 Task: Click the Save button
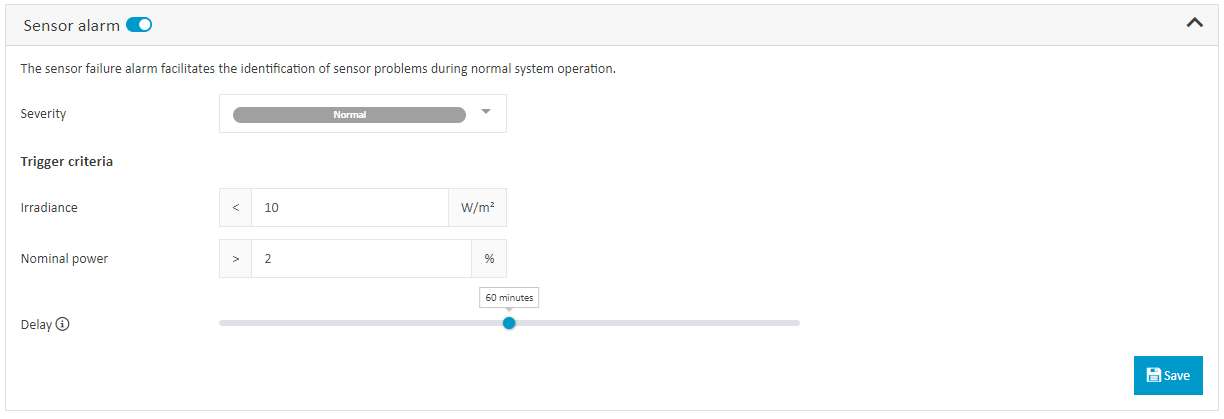click(1168, 375)
